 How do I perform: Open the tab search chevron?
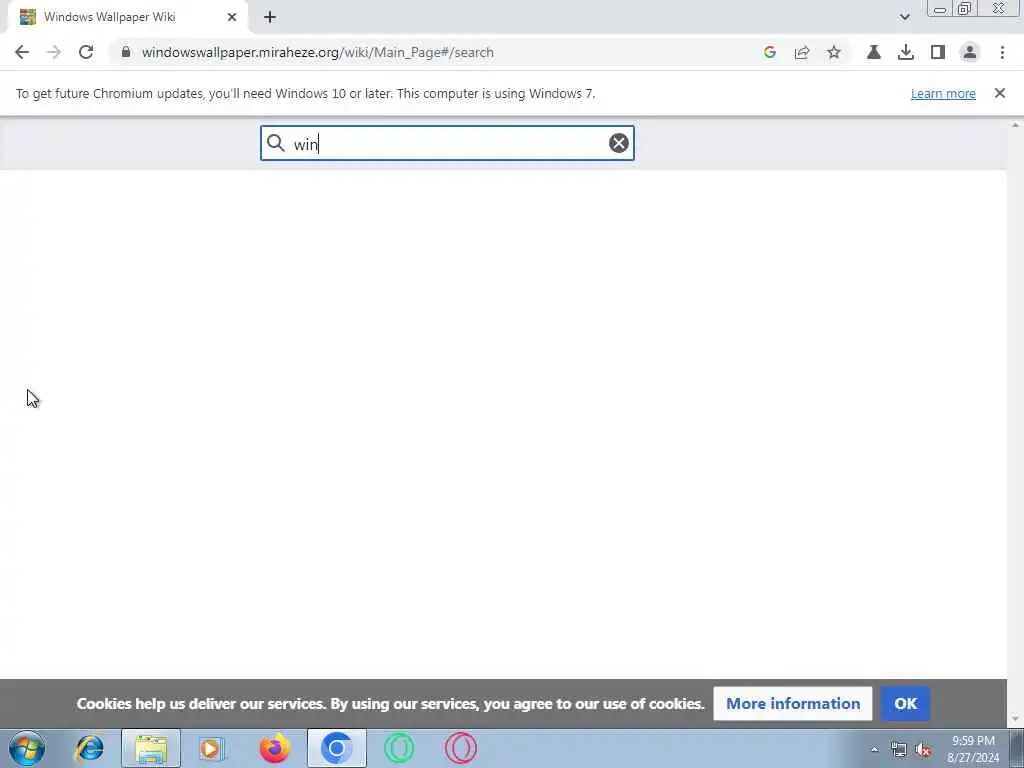tap(904, 17)
